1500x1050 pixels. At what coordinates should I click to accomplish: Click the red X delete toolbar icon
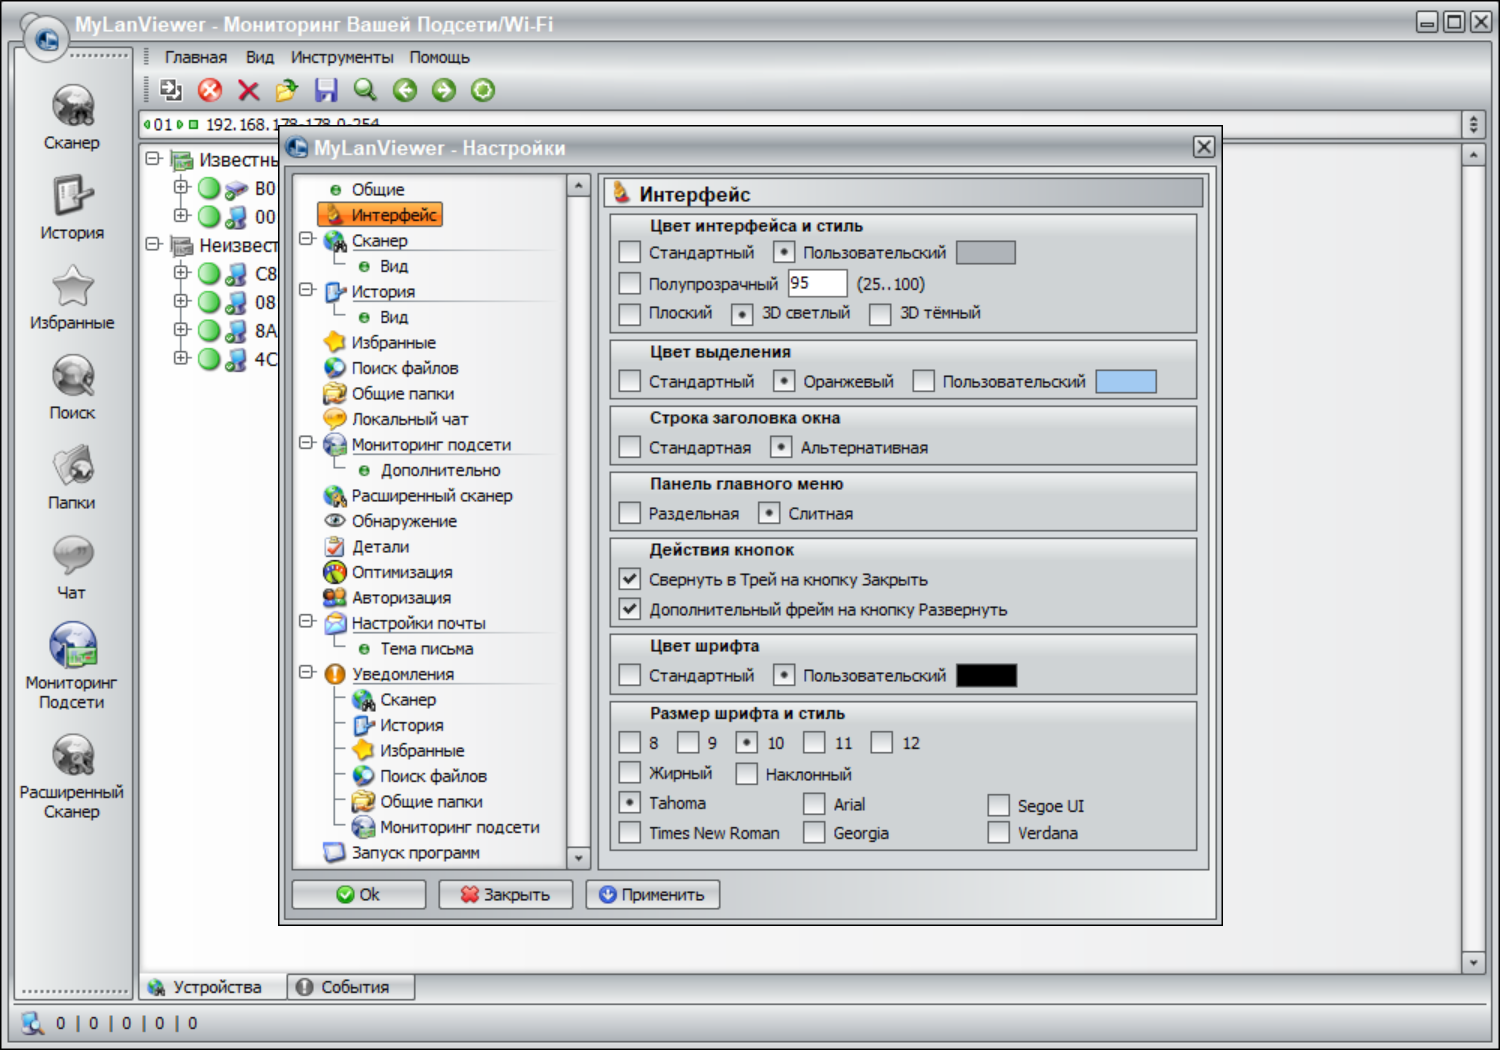[x=249, y=90]
